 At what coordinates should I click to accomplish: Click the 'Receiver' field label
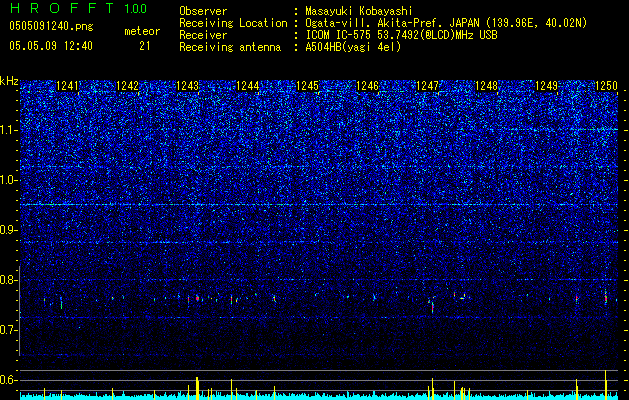(203, 35)
